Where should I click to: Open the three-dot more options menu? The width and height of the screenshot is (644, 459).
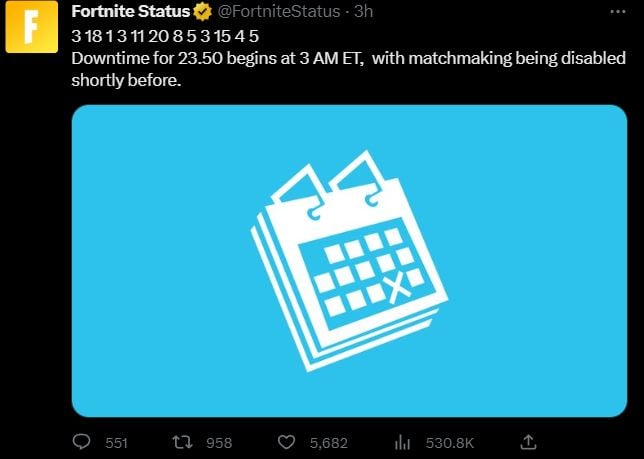coord(618,11)
